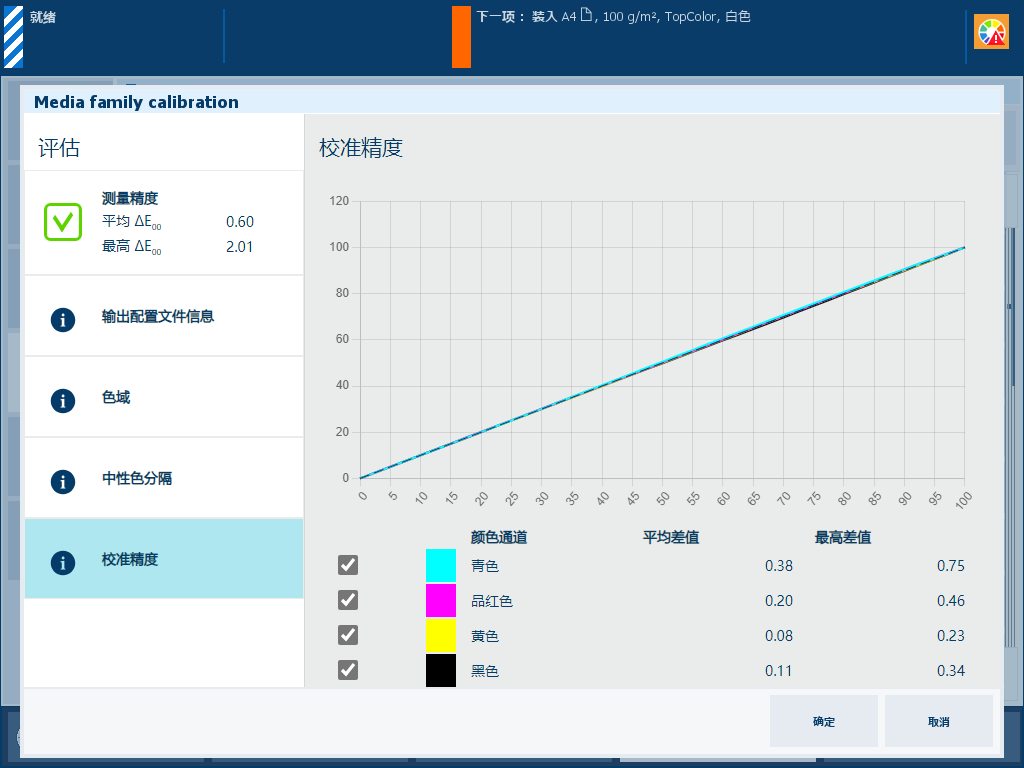Click the 下一项 next media info text
Screen dimensions: 1024x768
[613, 16]
